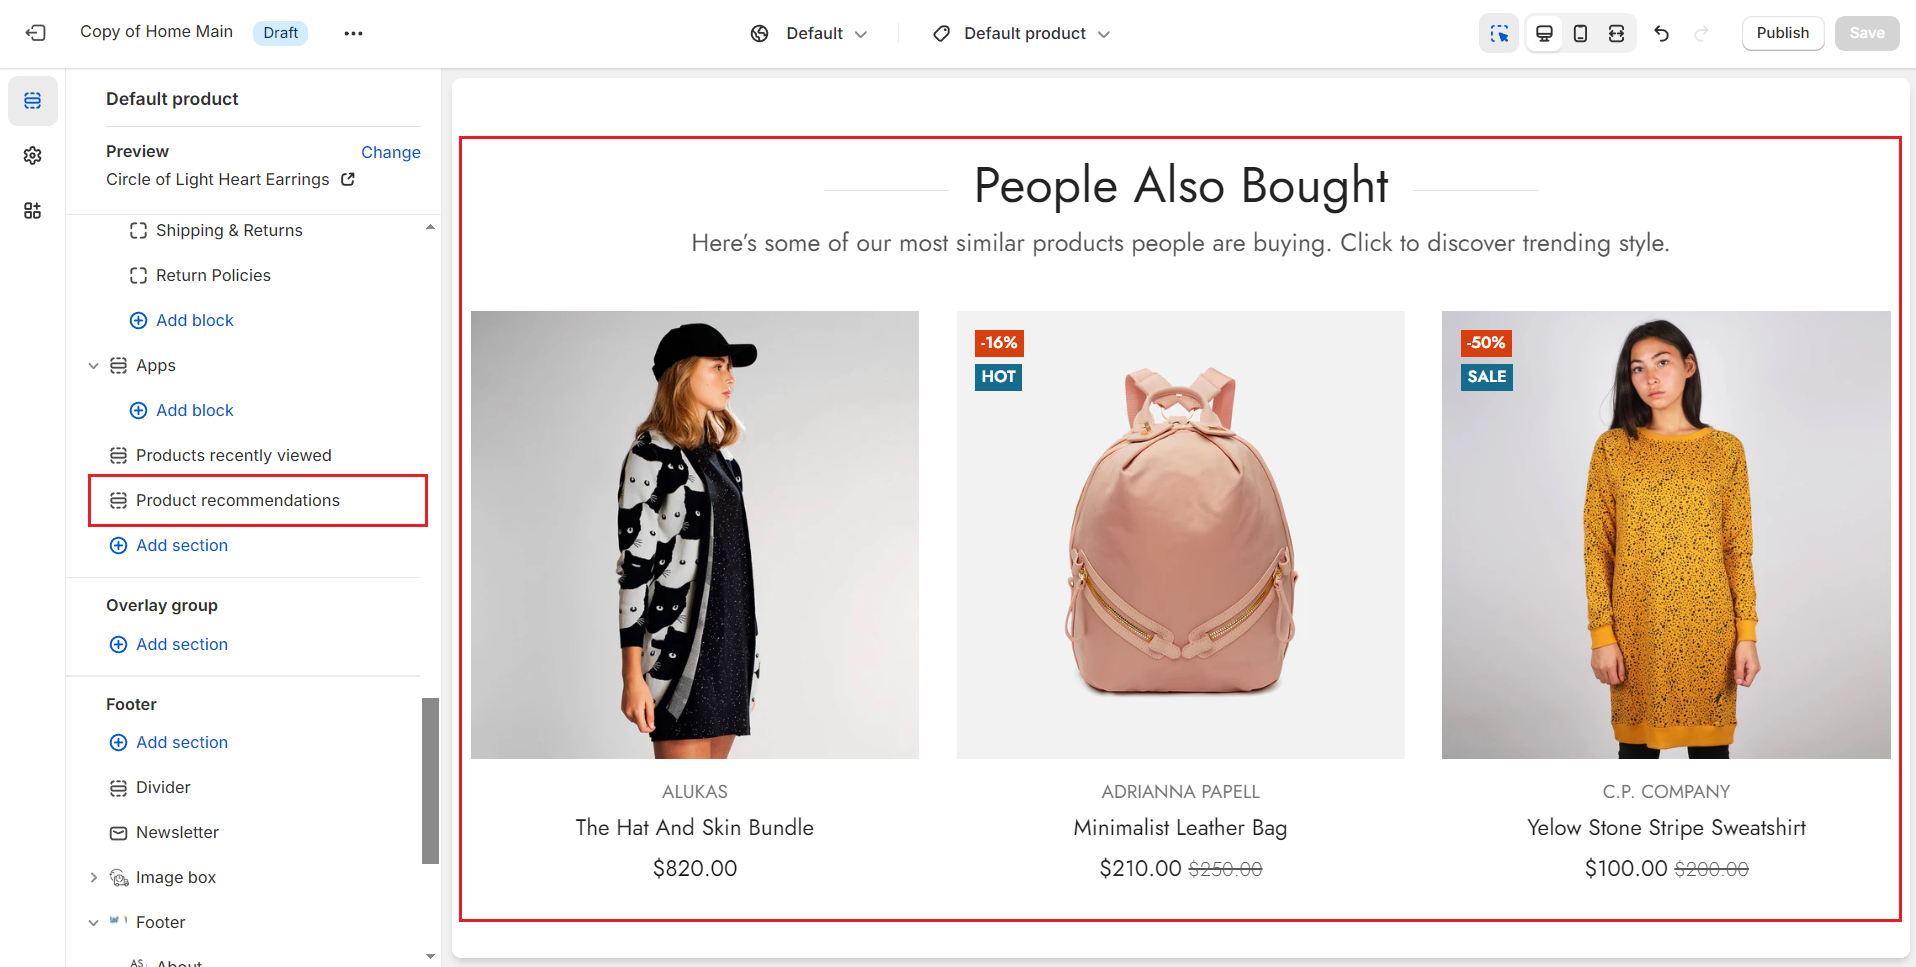Viewport: 1916px width, 967px height.
Task: Click the Minimalist Leather Bag product image
Action: [x=1180, y=535]
